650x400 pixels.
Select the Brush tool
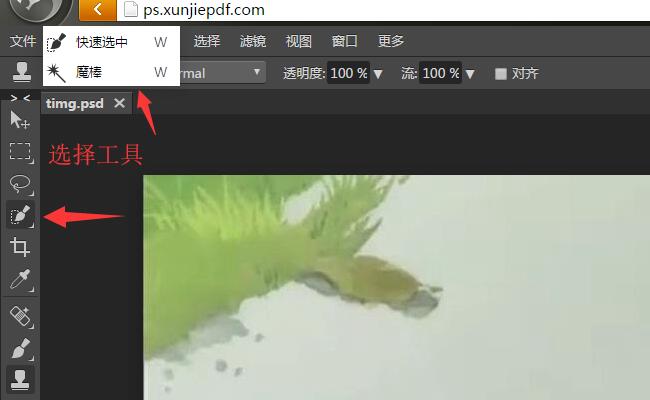pos(20,349)
